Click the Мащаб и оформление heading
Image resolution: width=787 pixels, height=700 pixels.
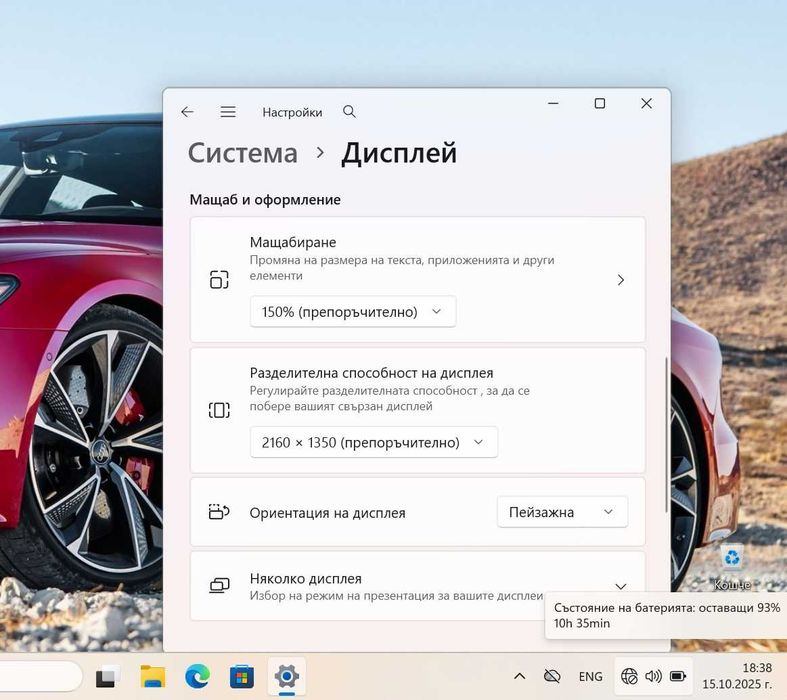[265, 200]
